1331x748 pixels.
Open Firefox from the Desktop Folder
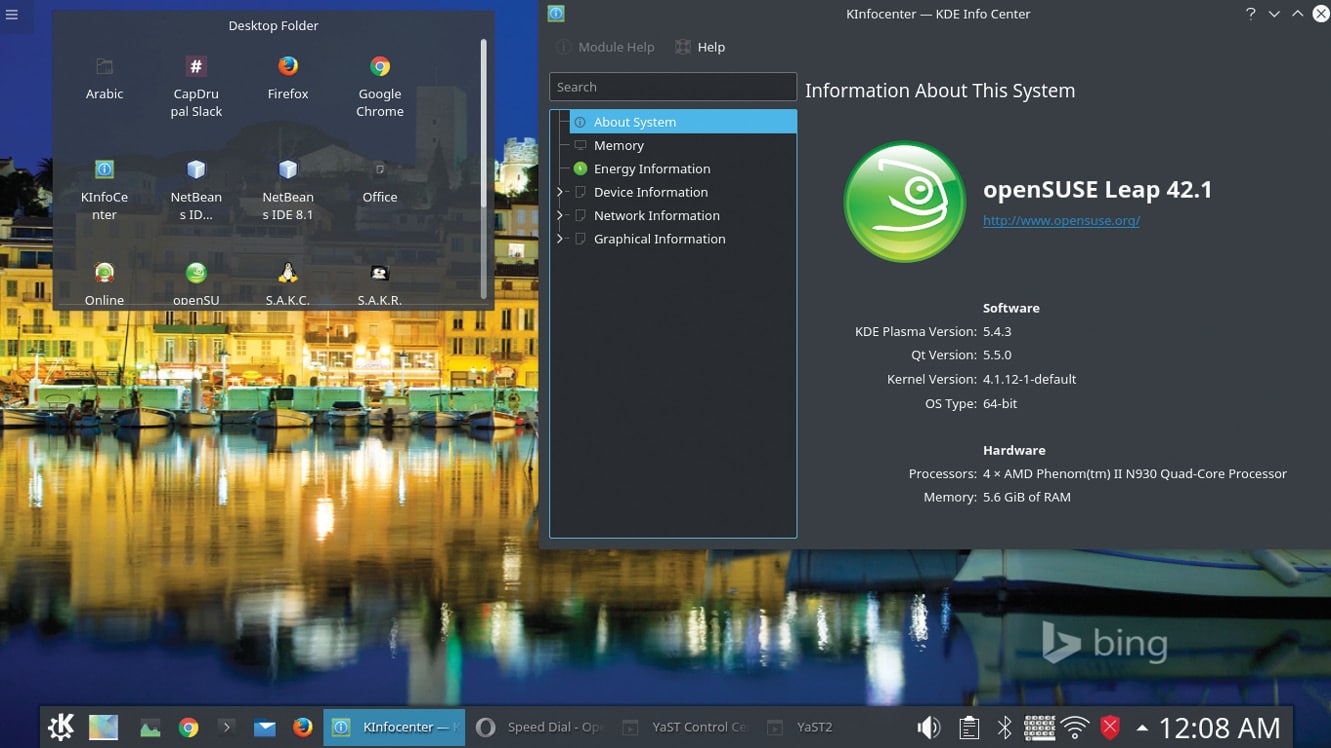[x=288, y=67]
